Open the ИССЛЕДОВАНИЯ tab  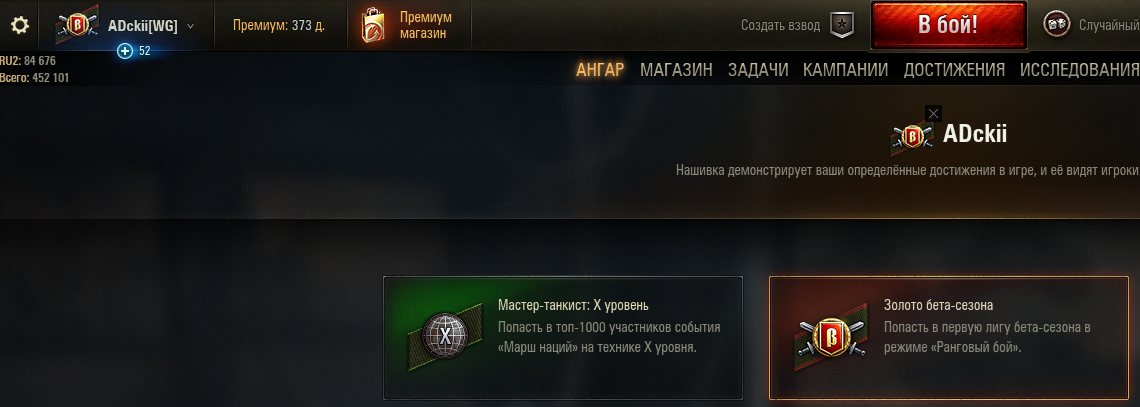pyautogui.click(x=1080, y=70)
